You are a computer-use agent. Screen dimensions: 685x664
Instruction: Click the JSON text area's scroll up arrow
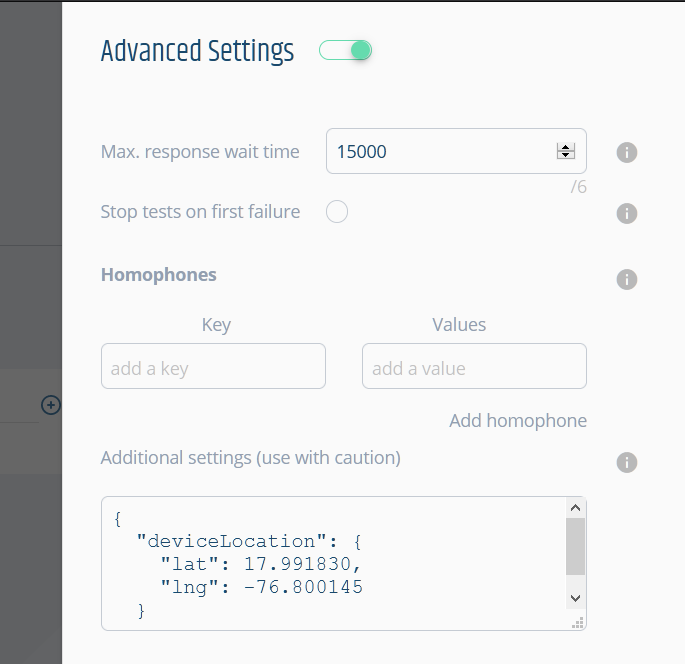pyautogui.click(x=575, y=508)
